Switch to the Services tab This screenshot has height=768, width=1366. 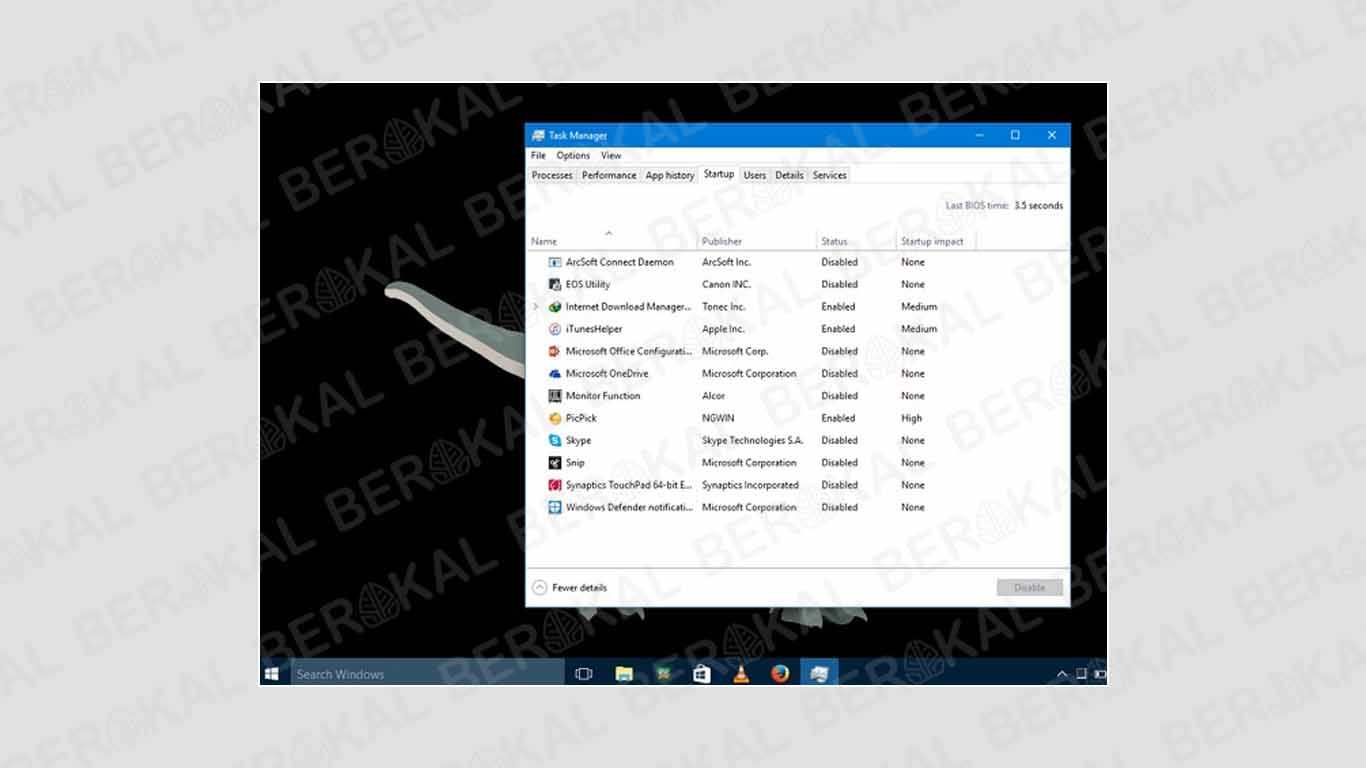tap(830, 175)
